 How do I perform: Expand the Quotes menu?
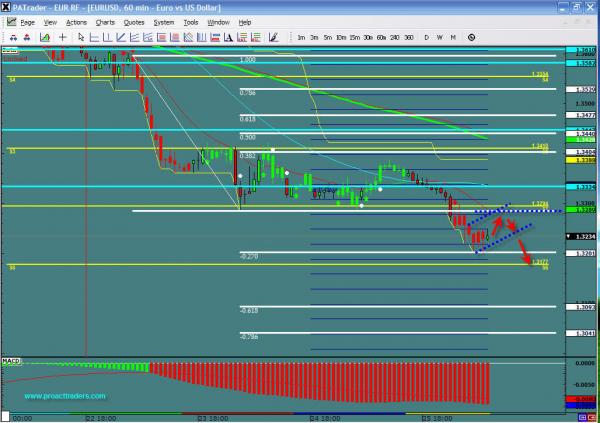coord(134,21)
